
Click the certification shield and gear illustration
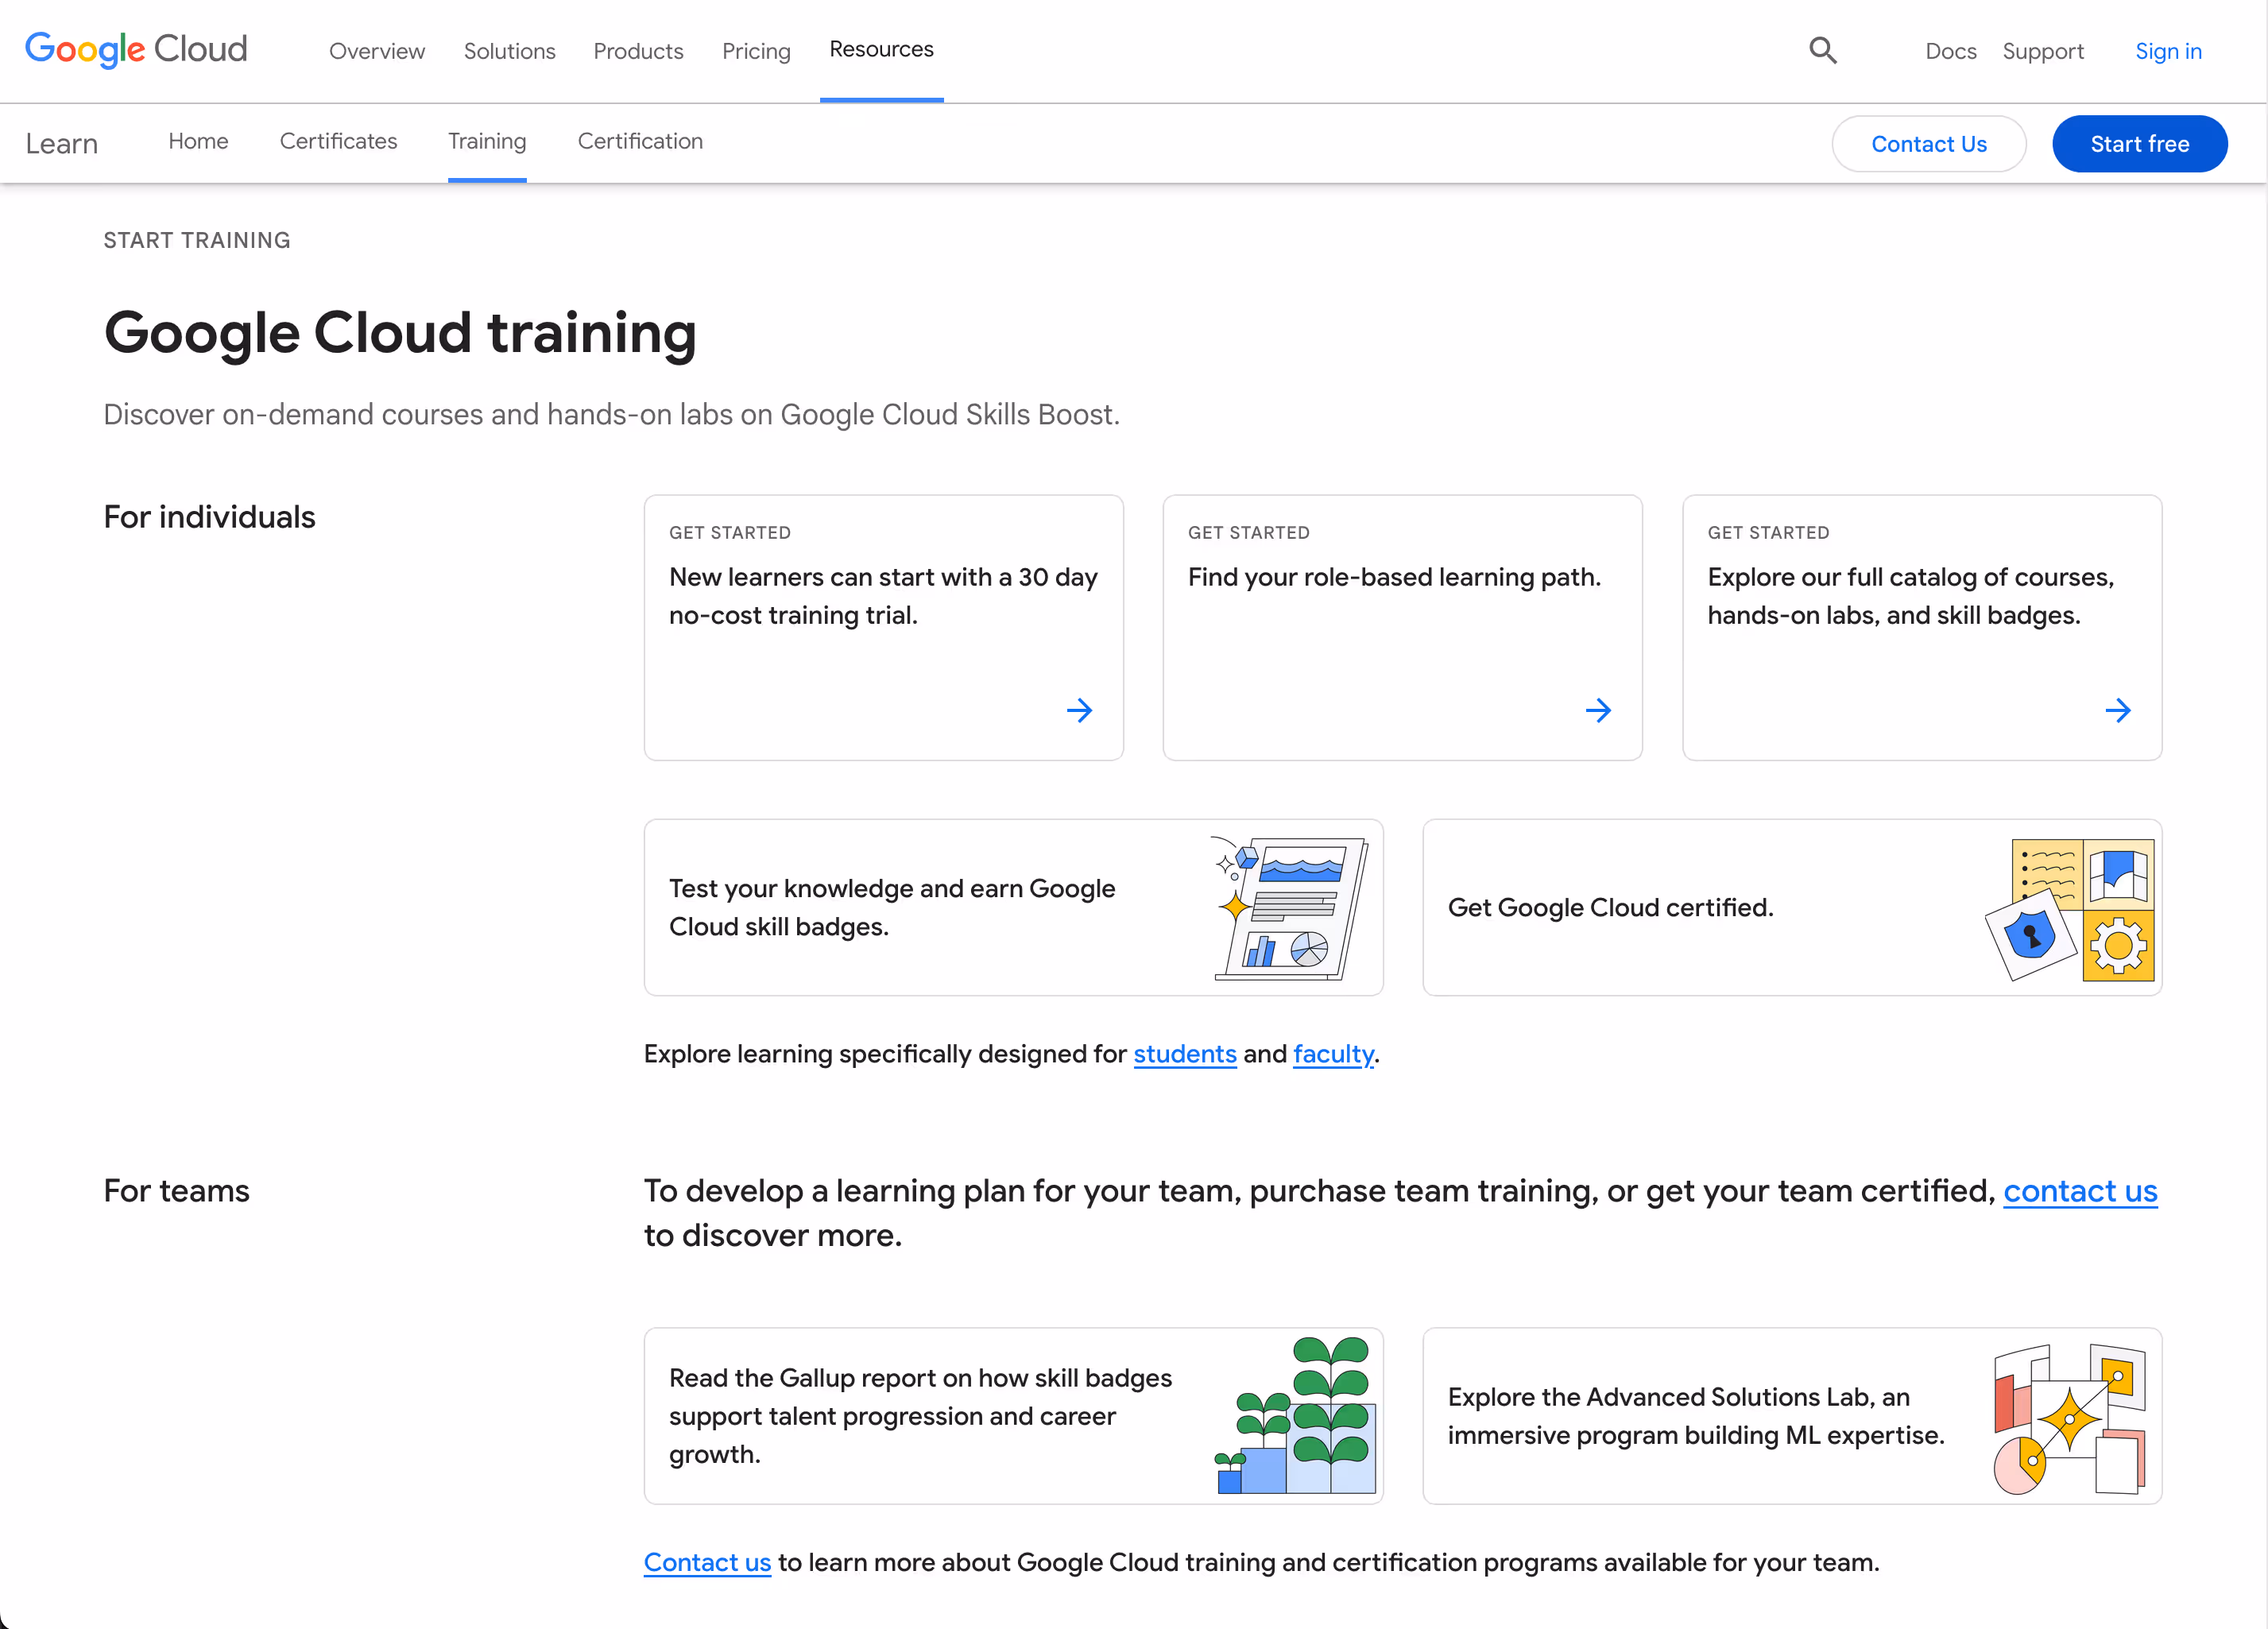tap(2070, 908)
